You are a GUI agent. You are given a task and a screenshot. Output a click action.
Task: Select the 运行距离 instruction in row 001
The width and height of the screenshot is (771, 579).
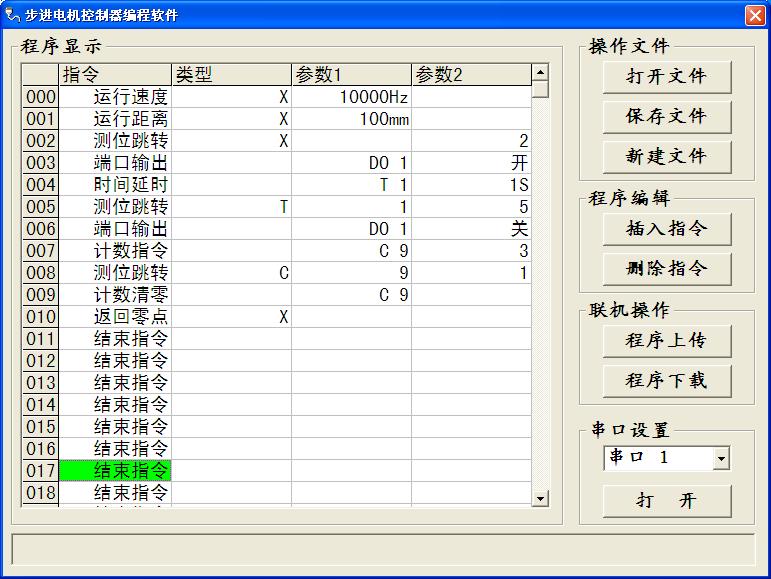[x=115, y=119]
